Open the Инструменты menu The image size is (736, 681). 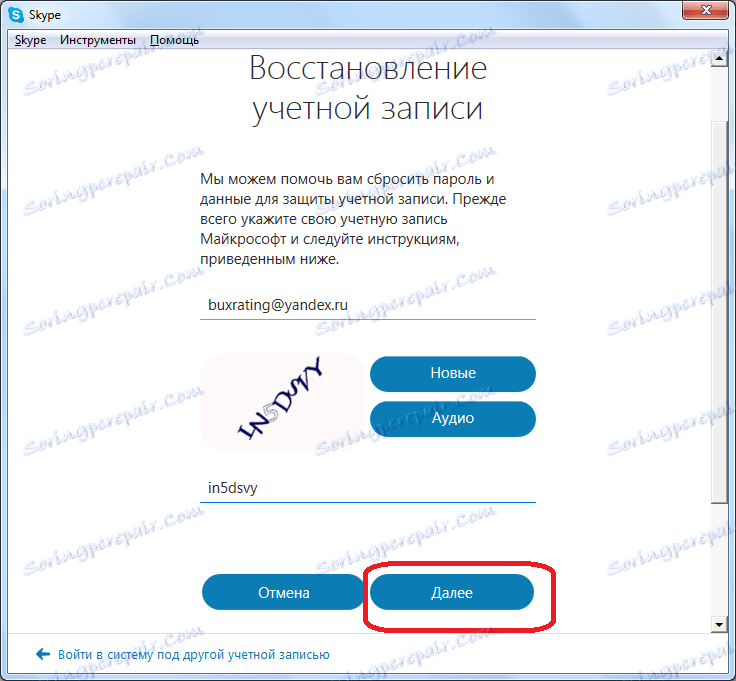coord(98,40)
